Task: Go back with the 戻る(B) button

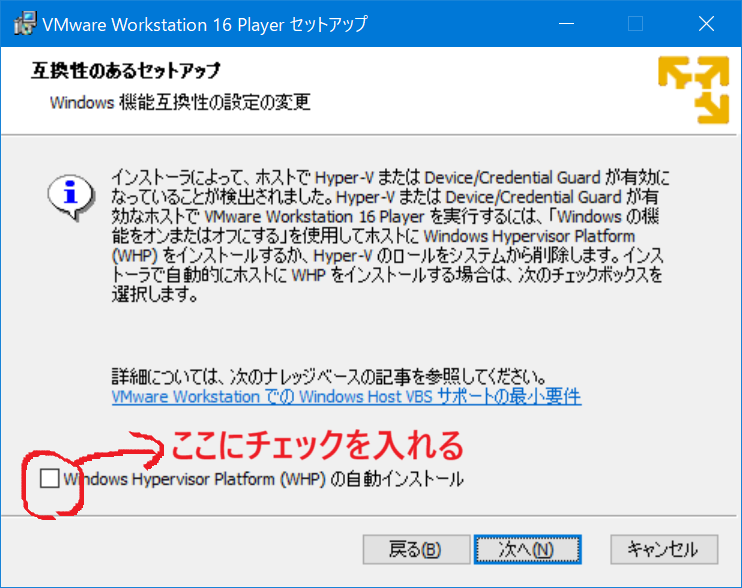Action: click(x=416, y=549)
